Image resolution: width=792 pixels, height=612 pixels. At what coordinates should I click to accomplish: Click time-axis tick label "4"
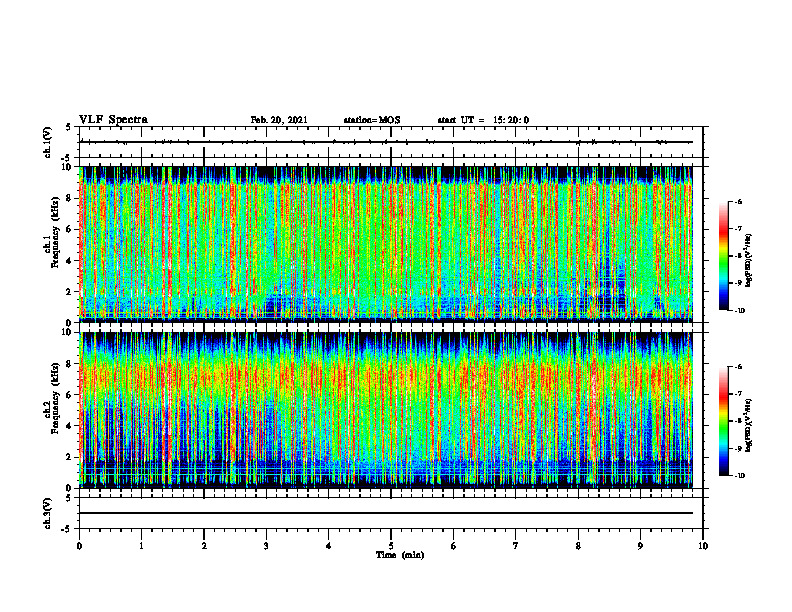(x=329, y=546)
